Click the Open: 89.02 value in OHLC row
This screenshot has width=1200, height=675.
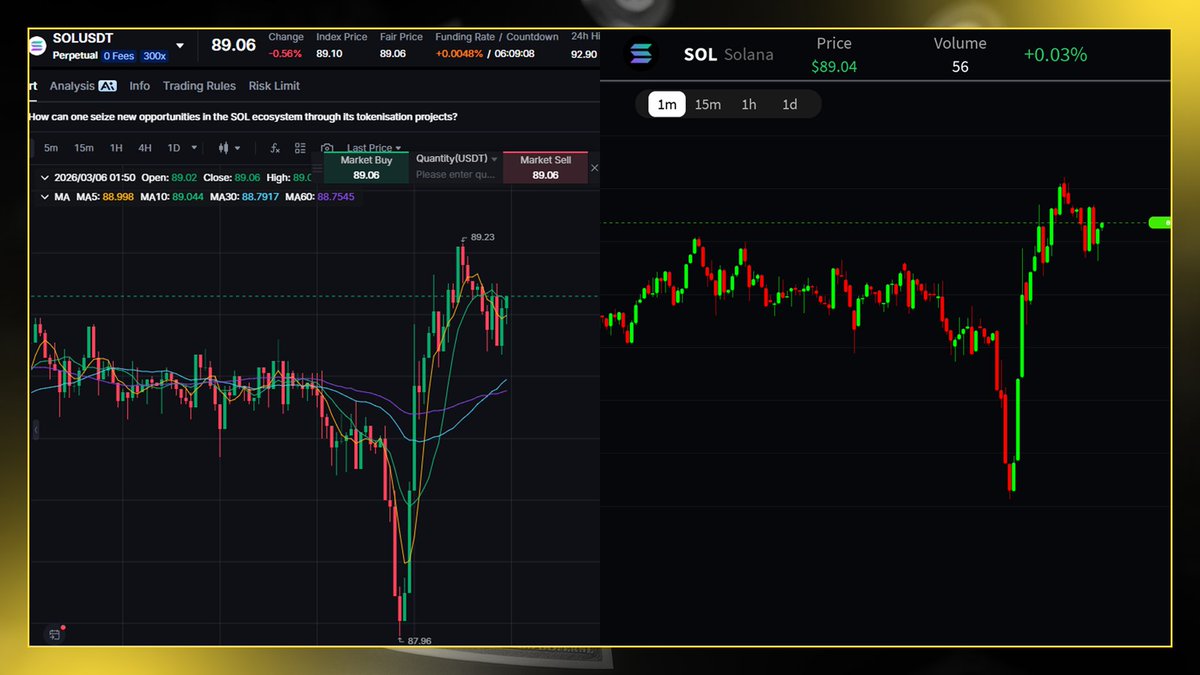click(x=170, y=177)
